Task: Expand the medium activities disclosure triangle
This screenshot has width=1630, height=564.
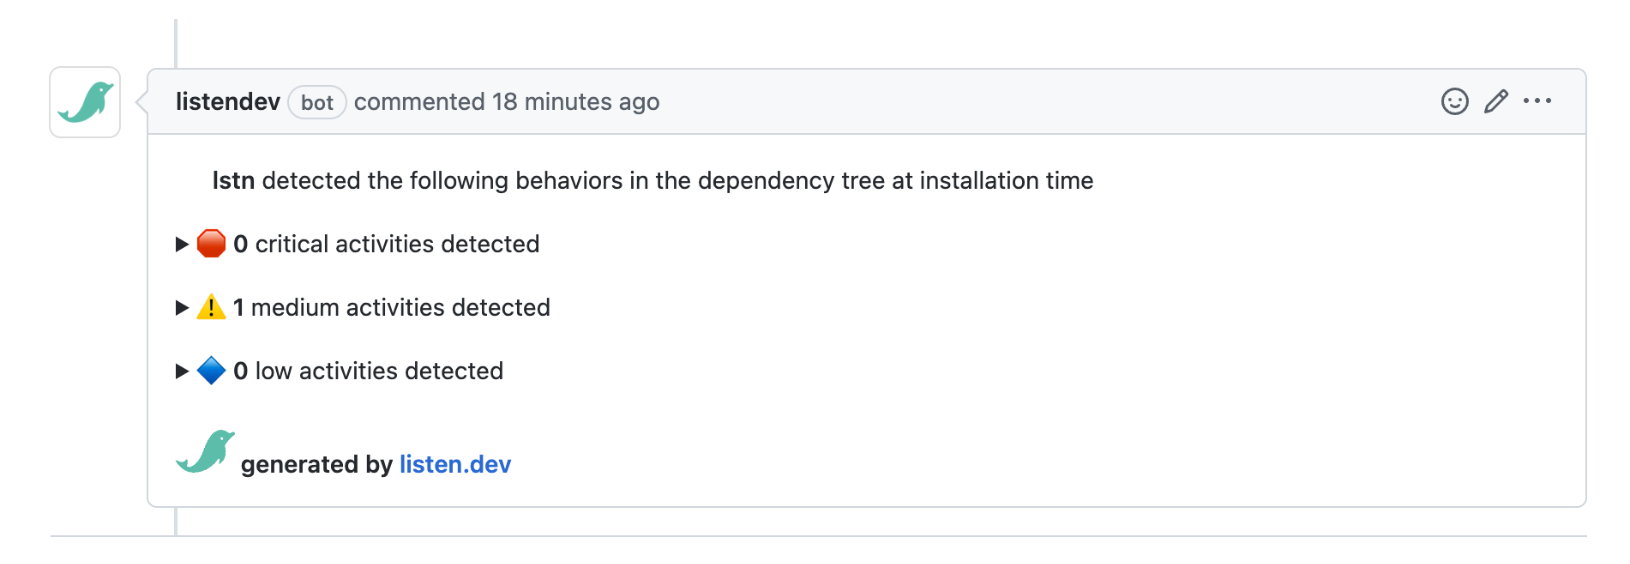Action: tap(182, 308)
